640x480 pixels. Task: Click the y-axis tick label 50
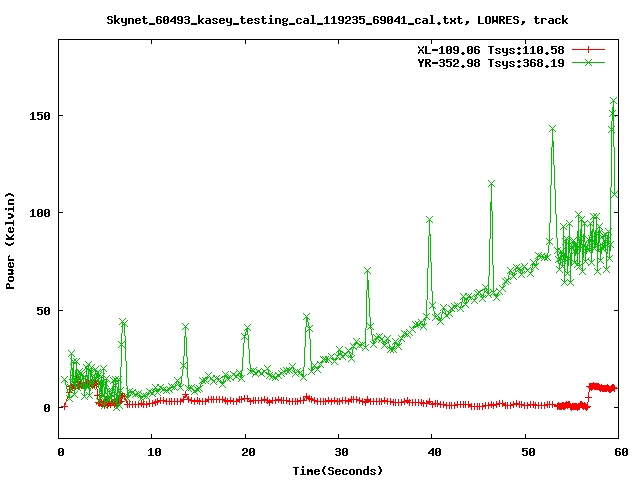(x=43, y=311)
